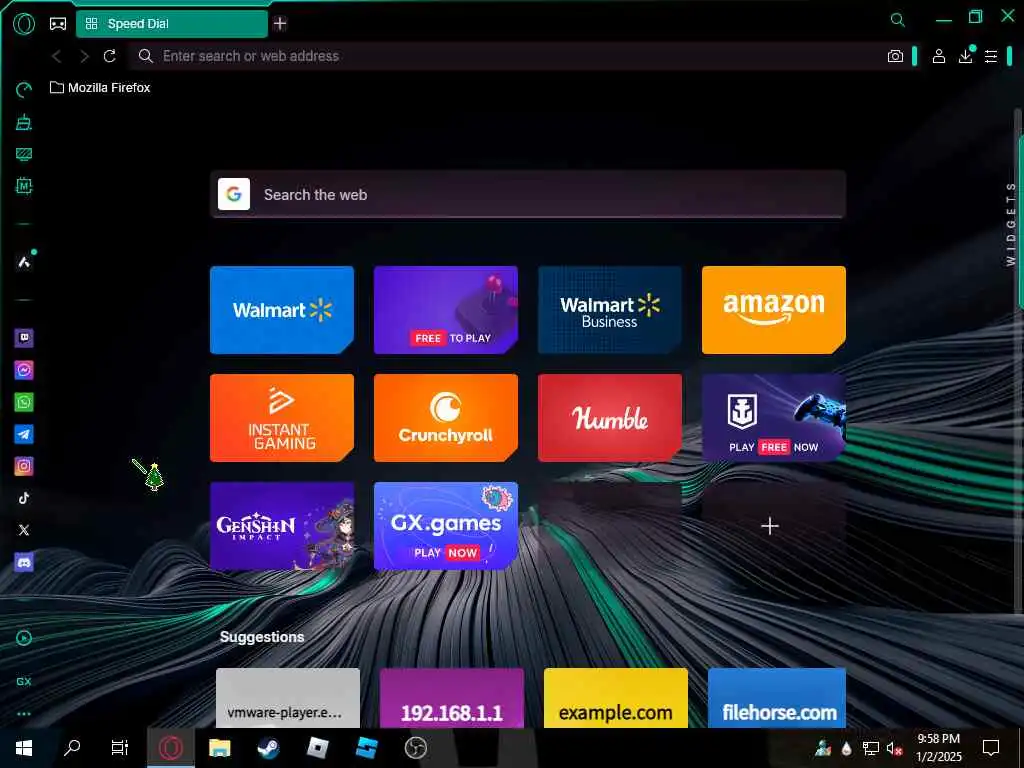Viewport: 1024px width, 768px height.
Task: Expand the Widgets side panel
Action: (1010, 224)
